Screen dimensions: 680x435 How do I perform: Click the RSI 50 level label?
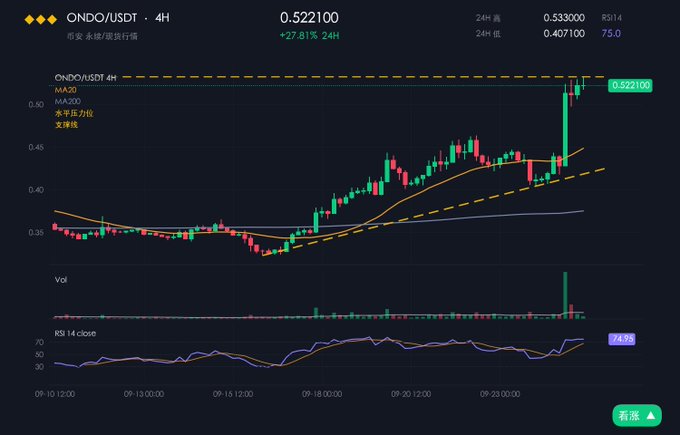39,354
